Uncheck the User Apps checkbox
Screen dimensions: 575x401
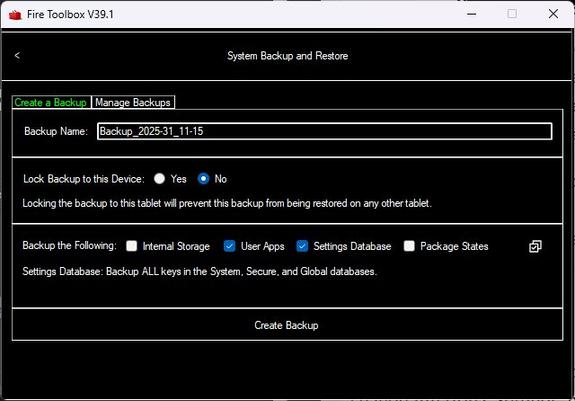pos(230,246)
